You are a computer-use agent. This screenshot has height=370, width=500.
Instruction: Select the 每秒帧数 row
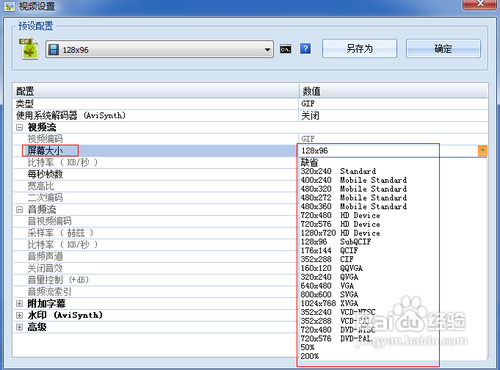[x=155, y=174]
